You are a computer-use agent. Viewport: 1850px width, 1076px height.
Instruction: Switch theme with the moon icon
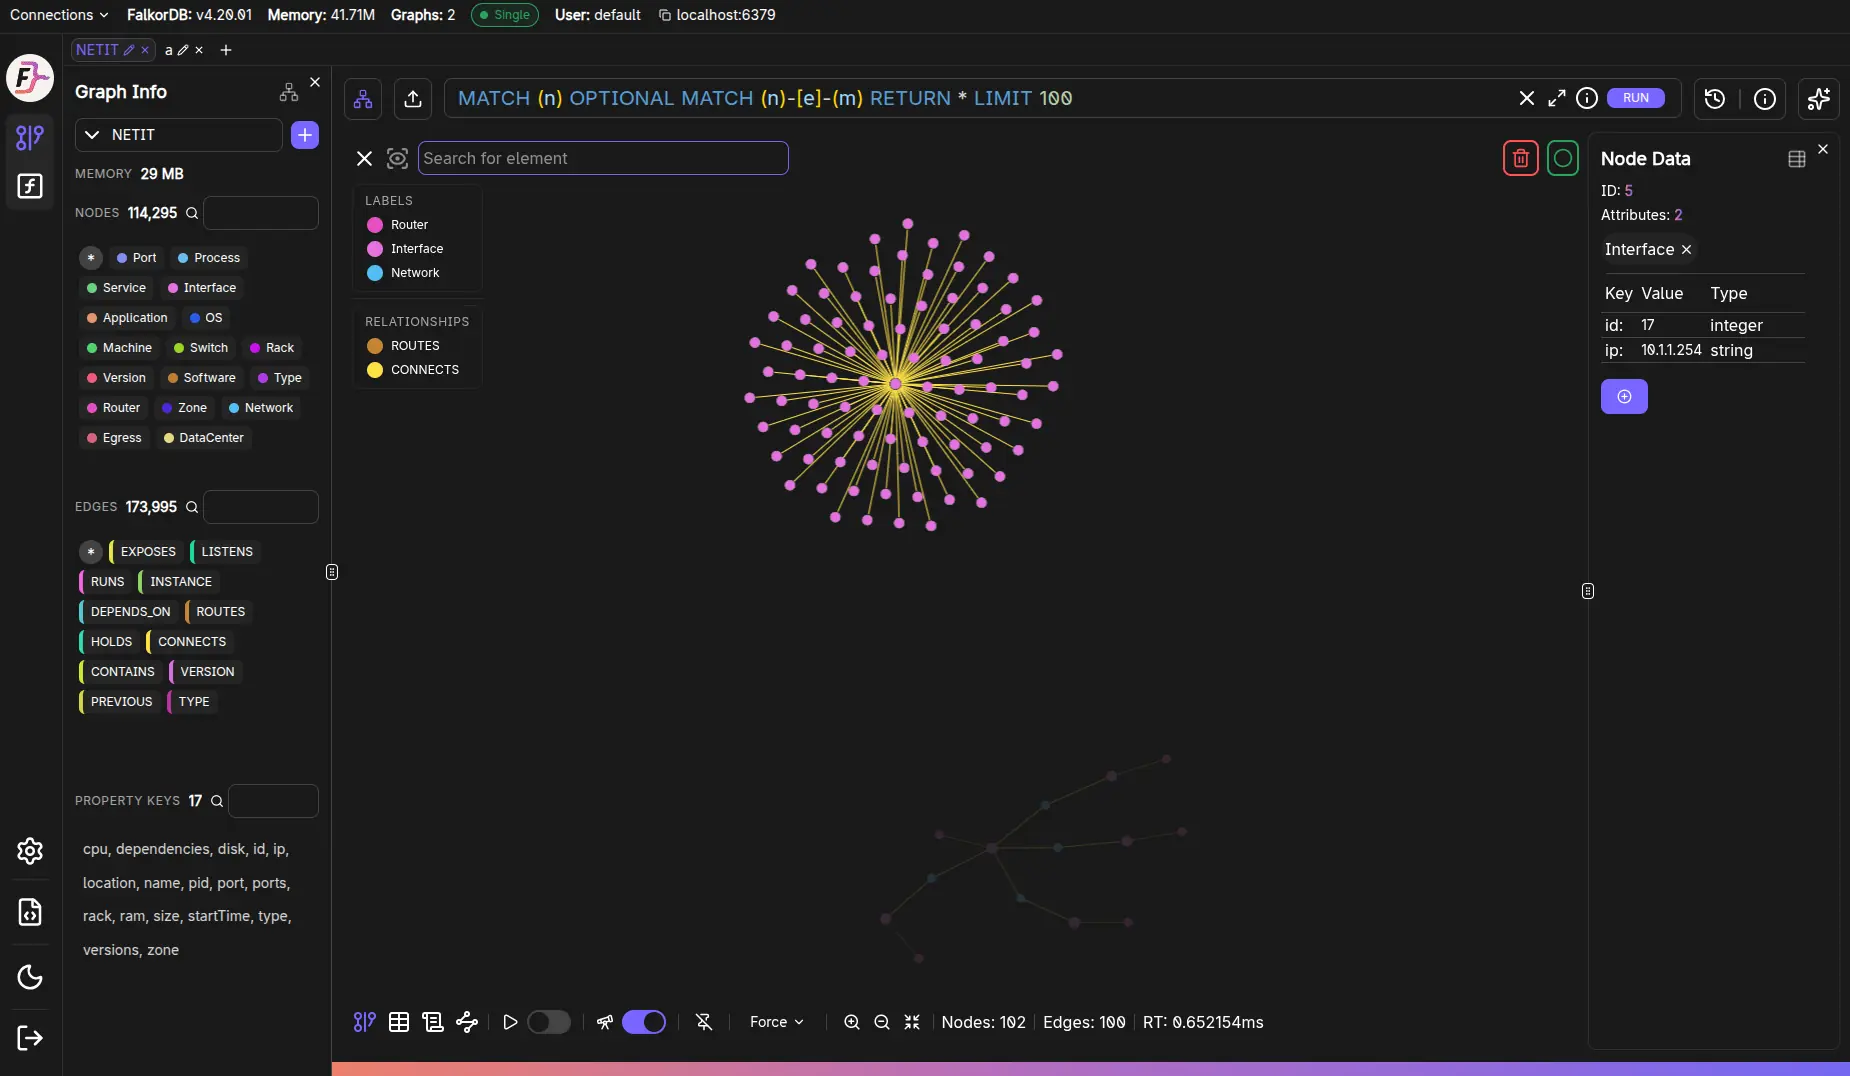(x=30, y=977)
